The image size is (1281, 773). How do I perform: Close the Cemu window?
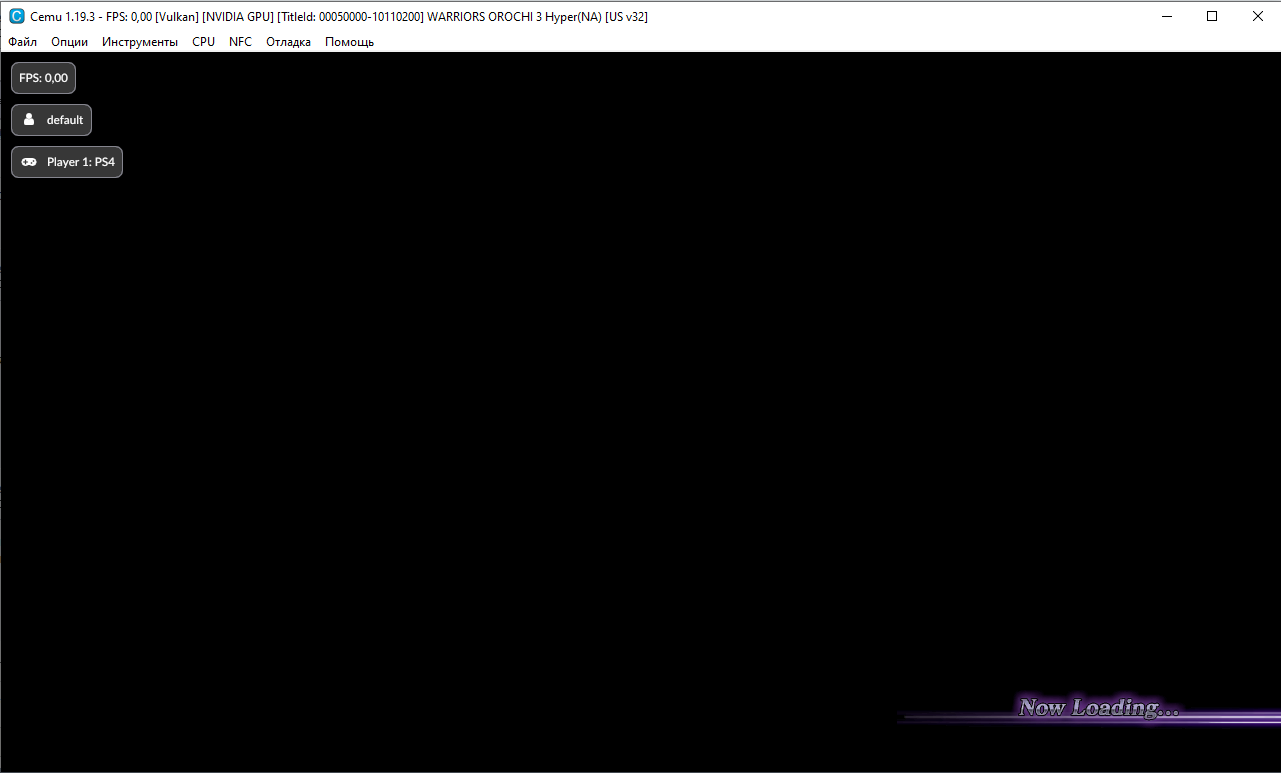[1258, 16]
